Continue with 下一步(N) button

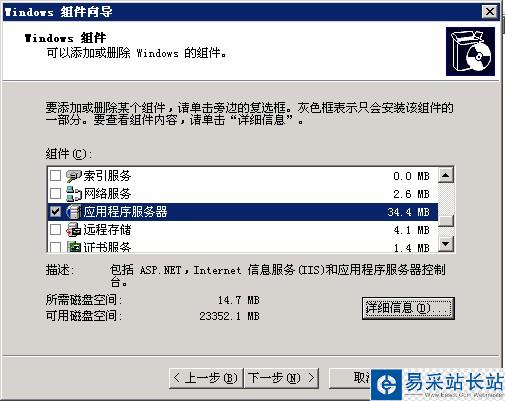click(281, 378)
